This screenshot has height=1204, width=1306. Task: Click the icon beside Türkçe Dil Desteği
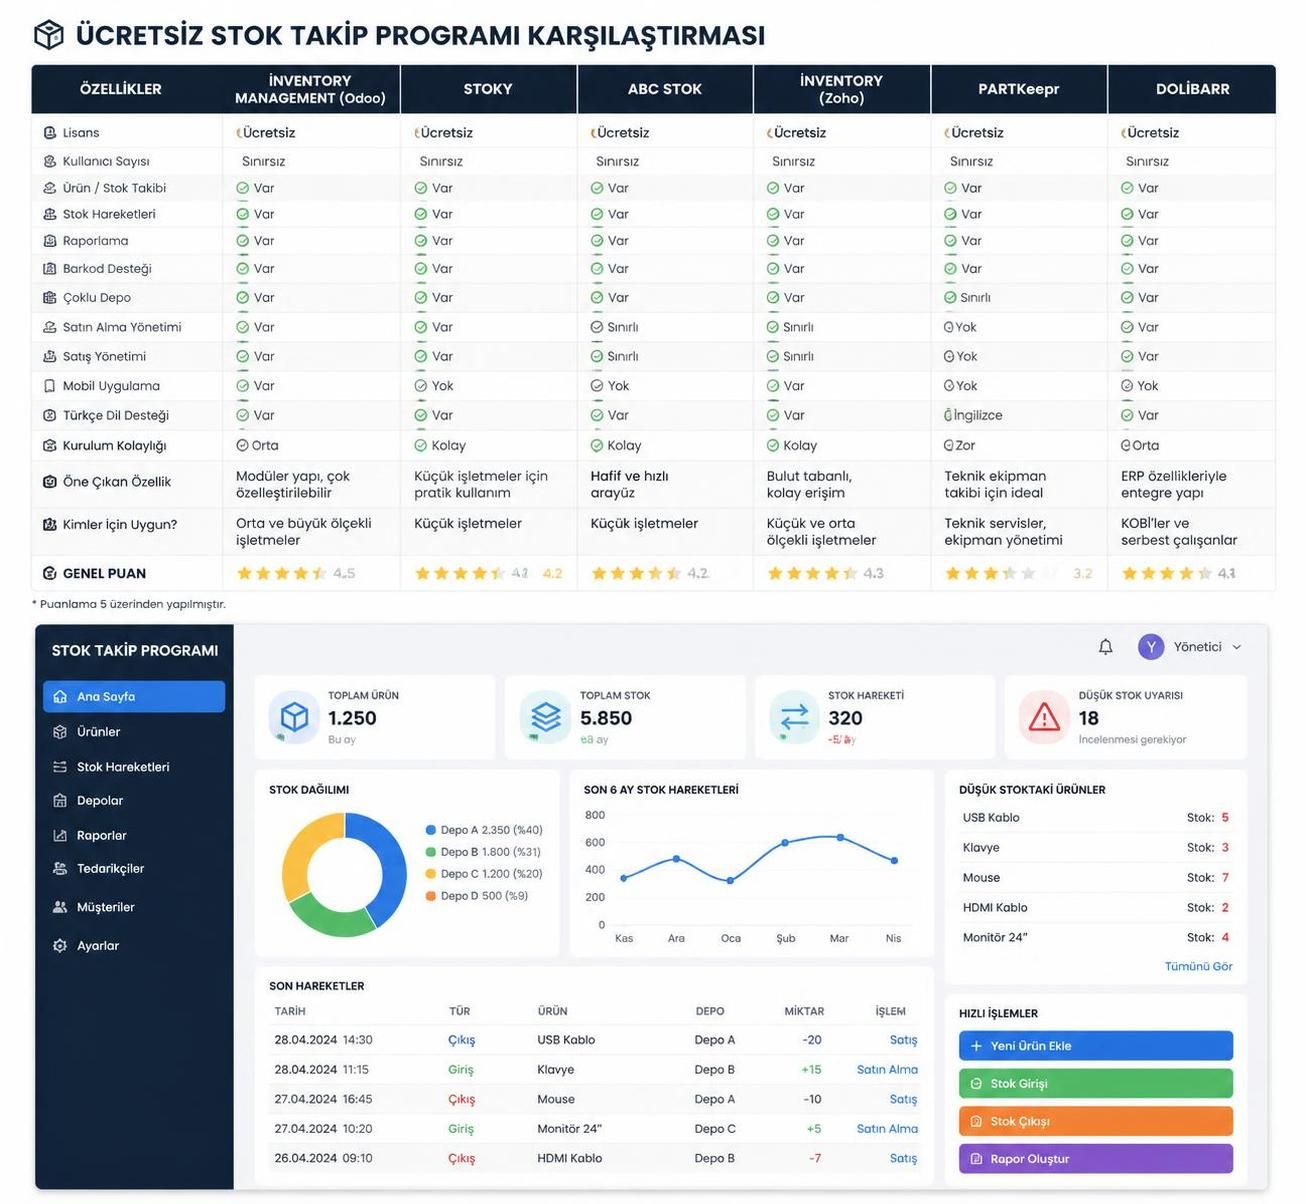tap(50, 416)
